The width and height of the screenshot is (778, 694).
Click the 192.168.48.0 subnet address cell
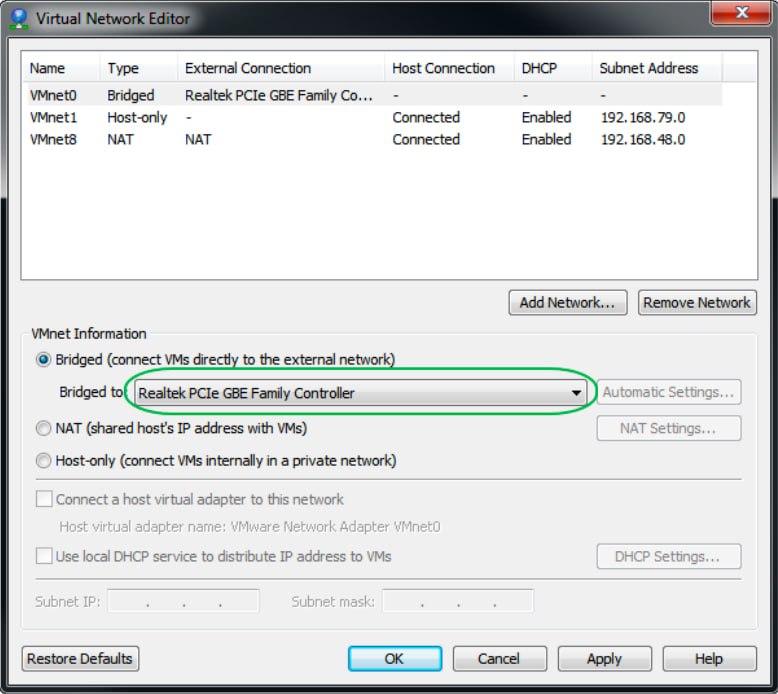[x=643, y=139]
